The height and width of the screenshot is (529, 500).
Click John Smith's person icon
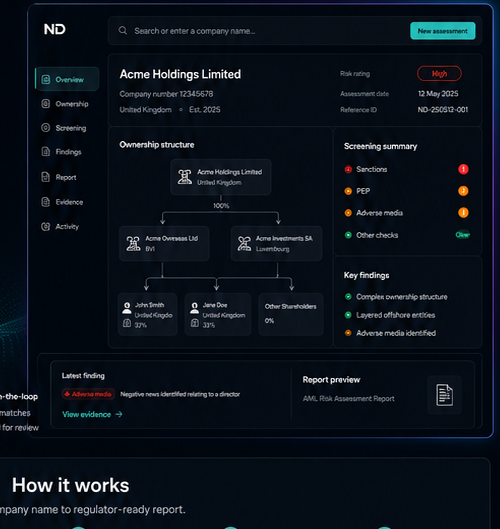(127, 308)
